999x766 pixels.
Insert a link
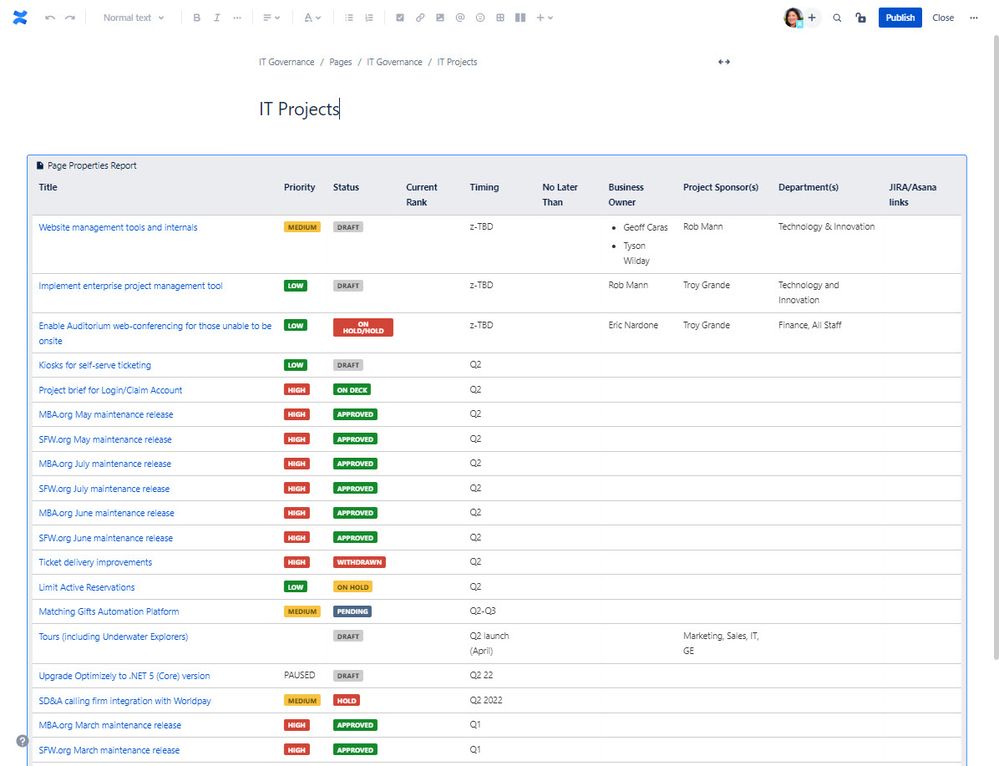(420, 18)
